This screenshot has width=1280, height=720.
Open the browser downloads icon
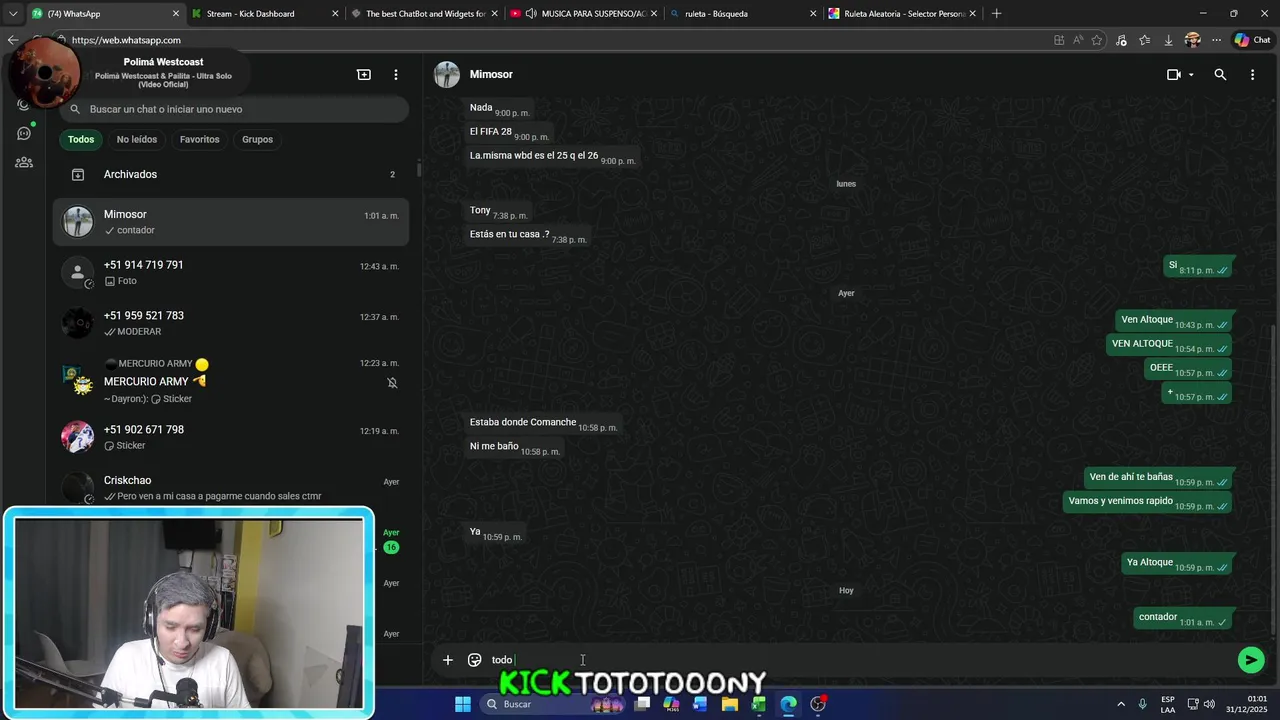pos(1168,40)
